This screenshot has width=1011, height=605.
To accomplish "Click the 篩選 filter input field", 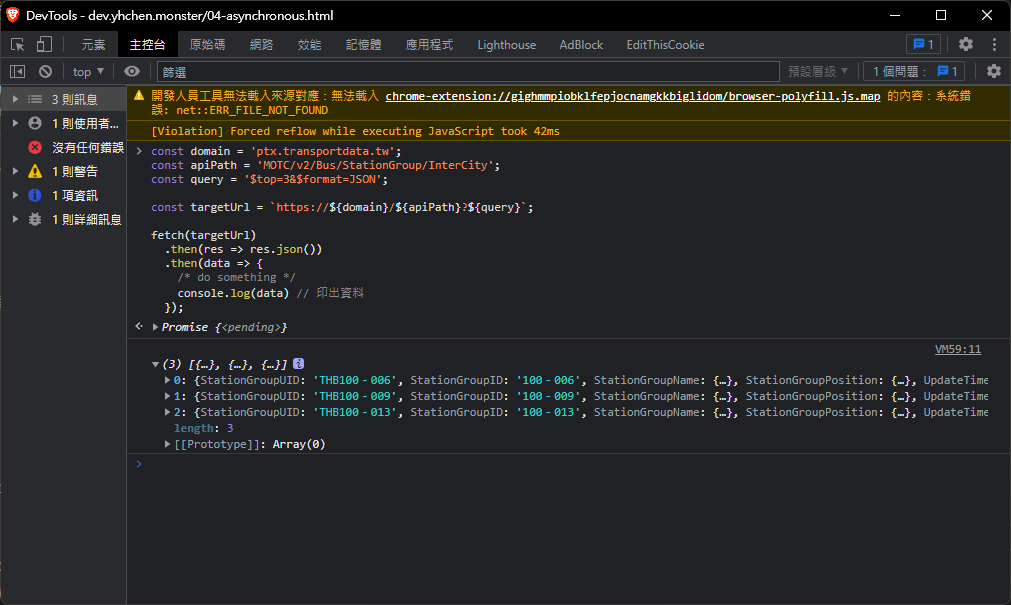I will (x=467, y=71).
